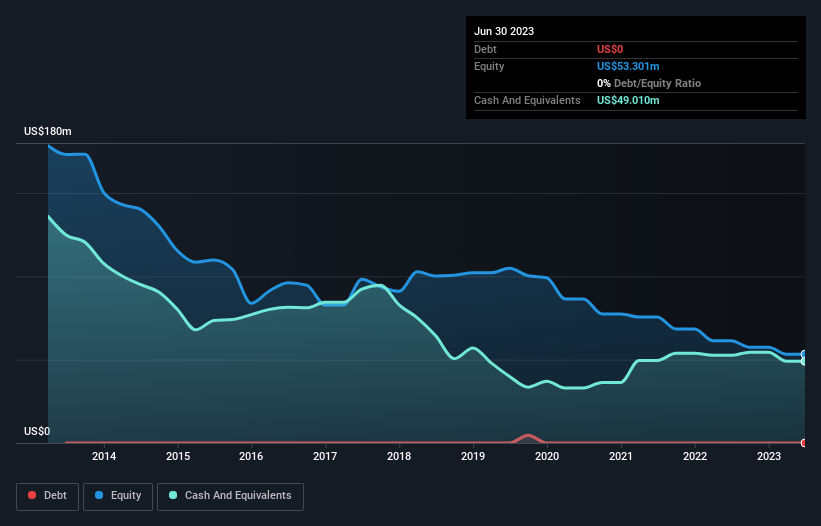
Task: Click the red US$0 debt value
Action: (x=610, y=49)
